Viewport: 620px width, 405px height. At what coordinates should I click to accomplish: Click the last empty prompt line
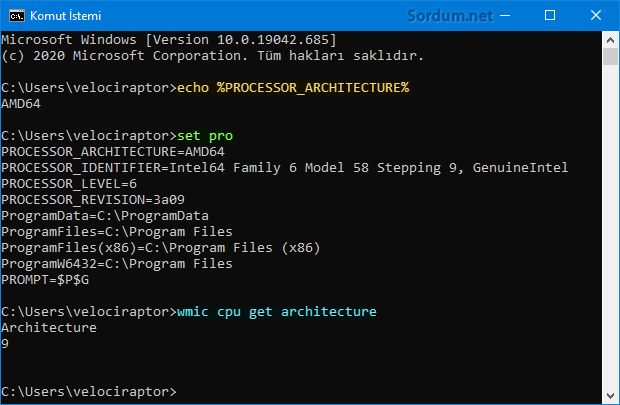[89, 392]
